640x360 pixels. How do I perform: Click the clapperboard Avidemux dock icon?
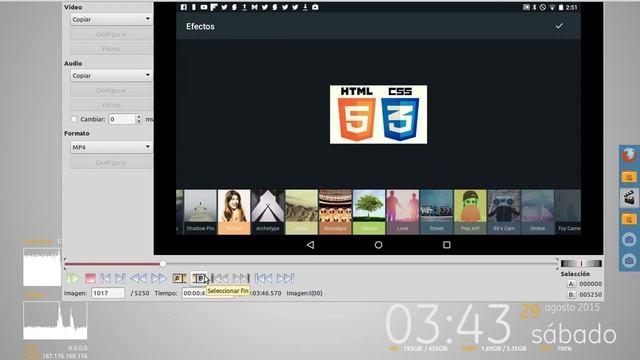pyautogui.click(x=629, y=197)
